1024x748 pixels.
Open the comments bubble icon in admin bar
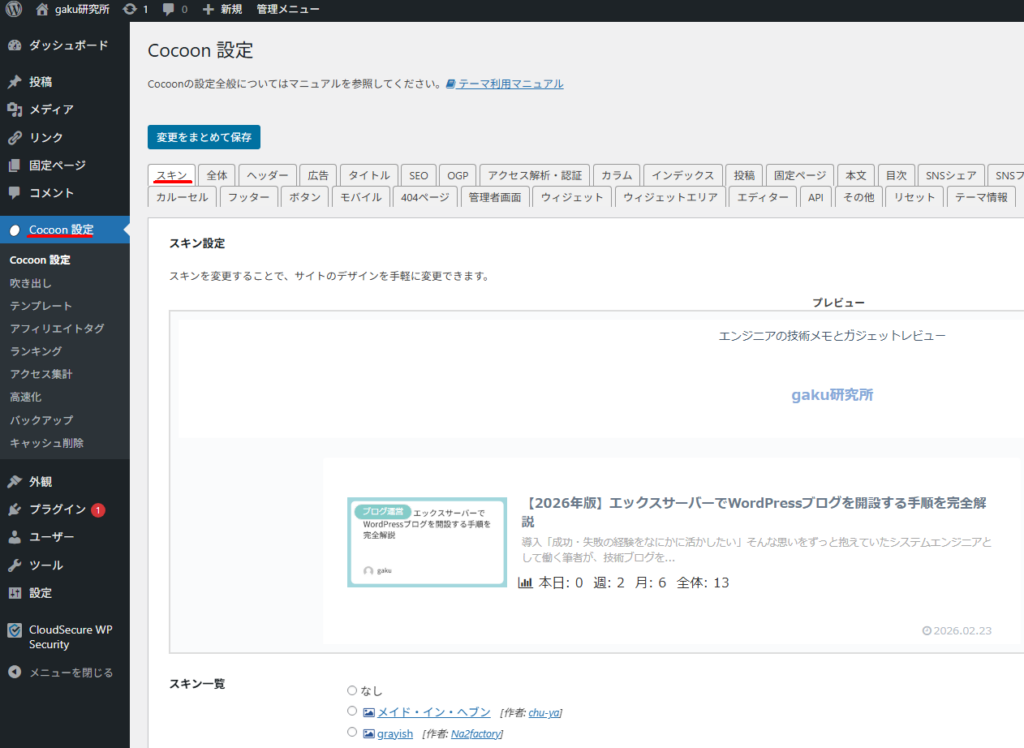pyautogui.click(x=168, y=9)
